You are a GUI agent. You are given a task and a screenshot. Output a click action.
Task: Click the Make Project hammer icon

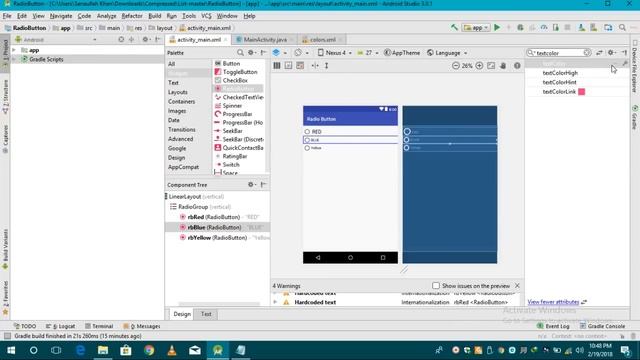coord(454,28)
